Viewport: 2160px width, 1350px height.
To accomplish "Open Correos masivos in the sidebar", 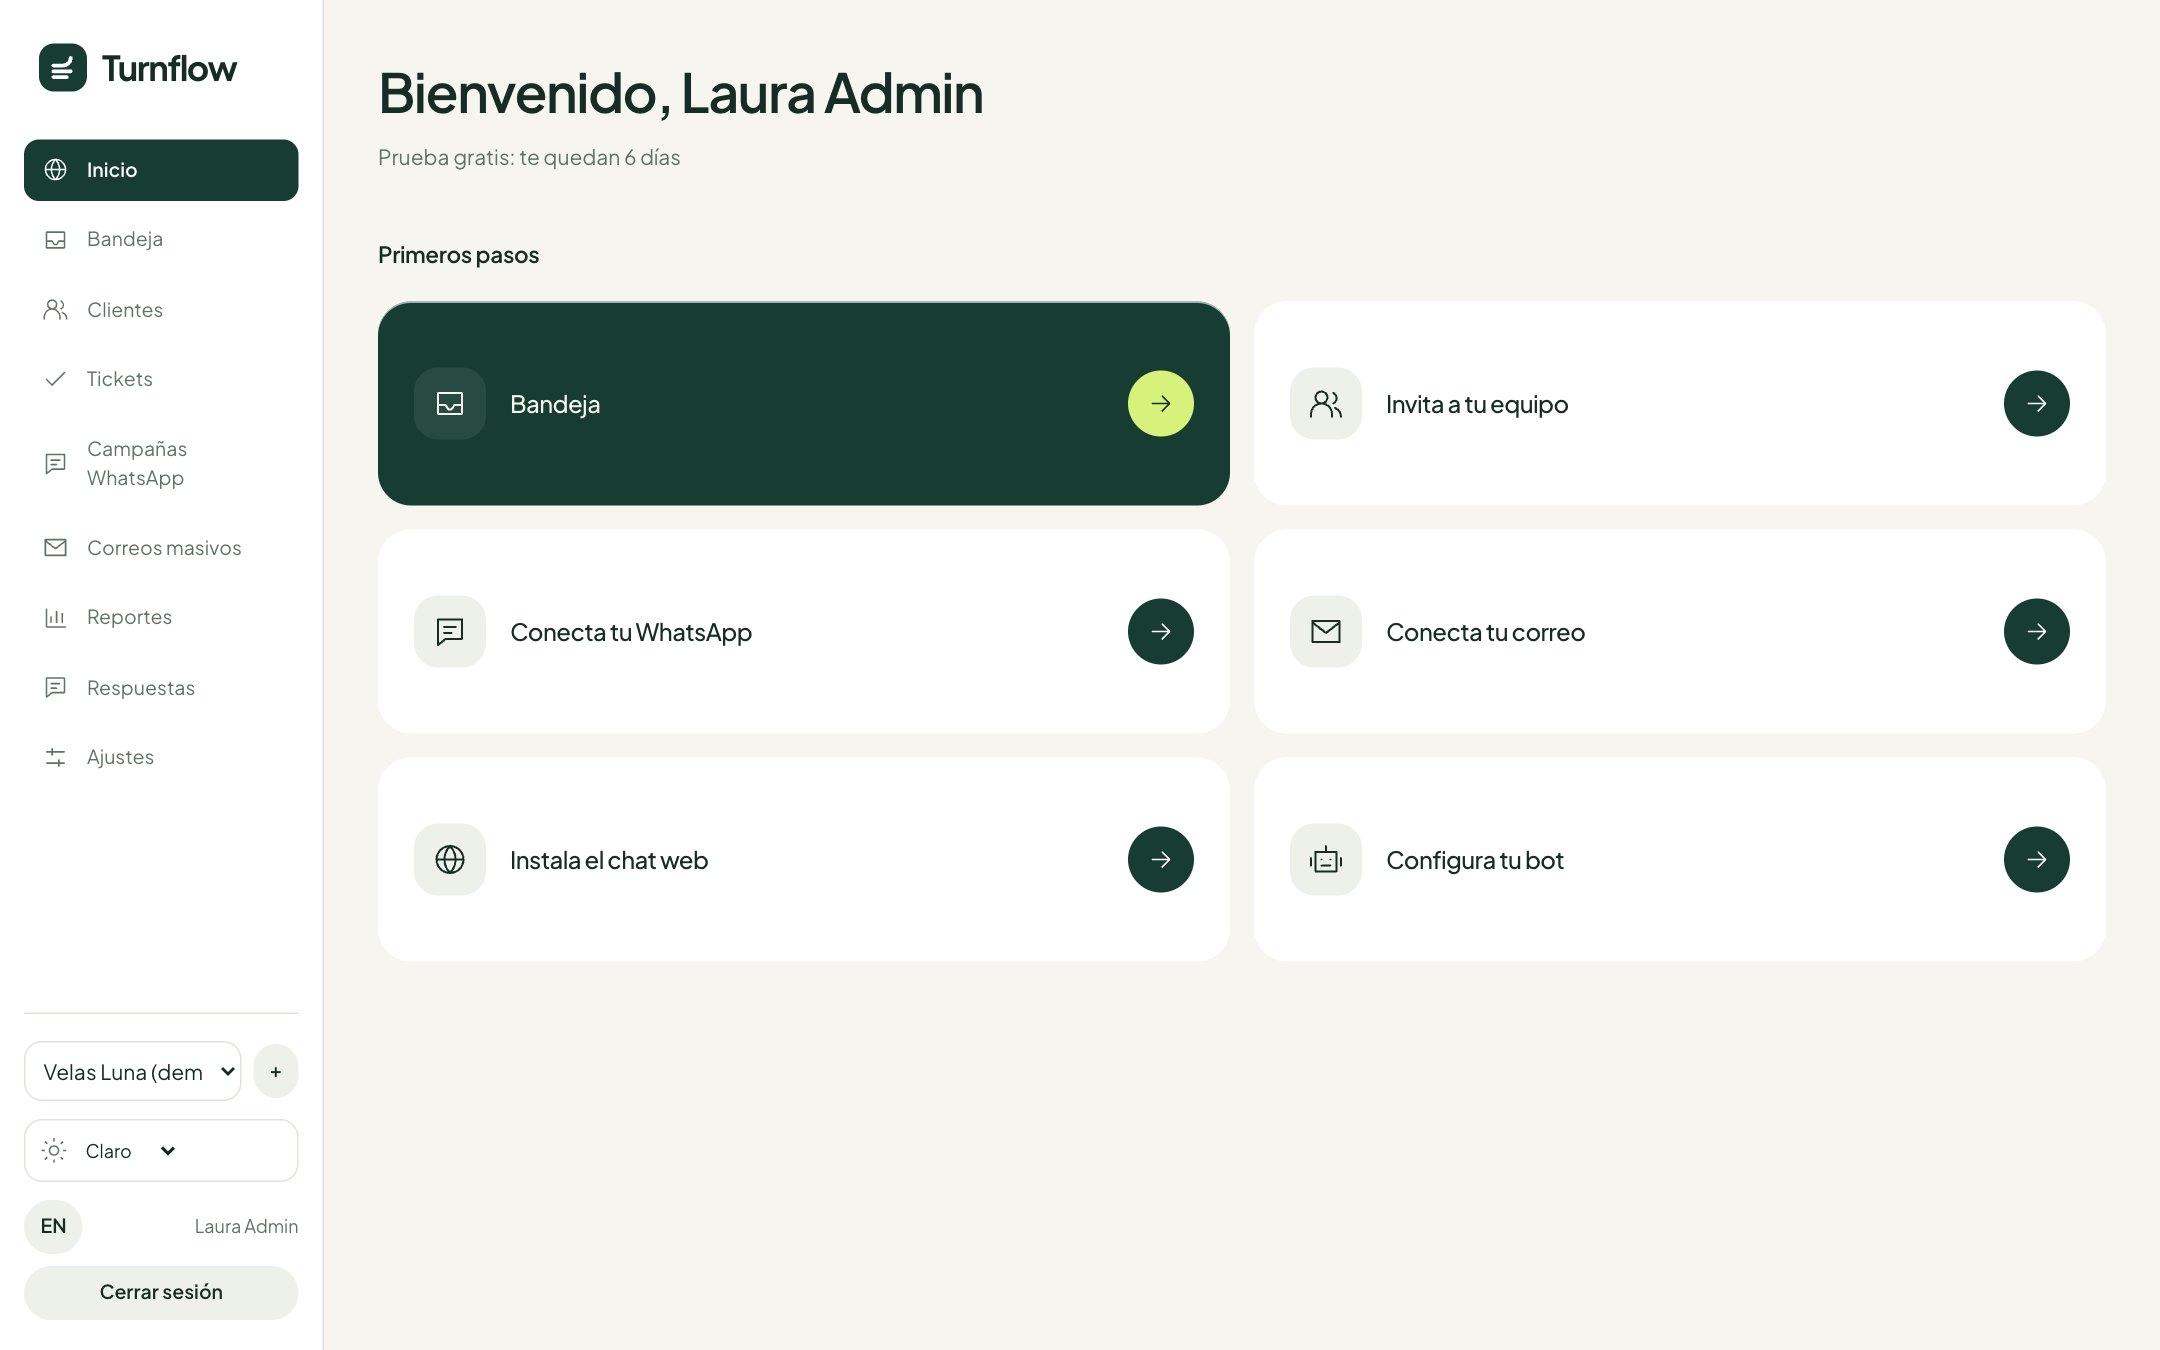I will point(161,548).
